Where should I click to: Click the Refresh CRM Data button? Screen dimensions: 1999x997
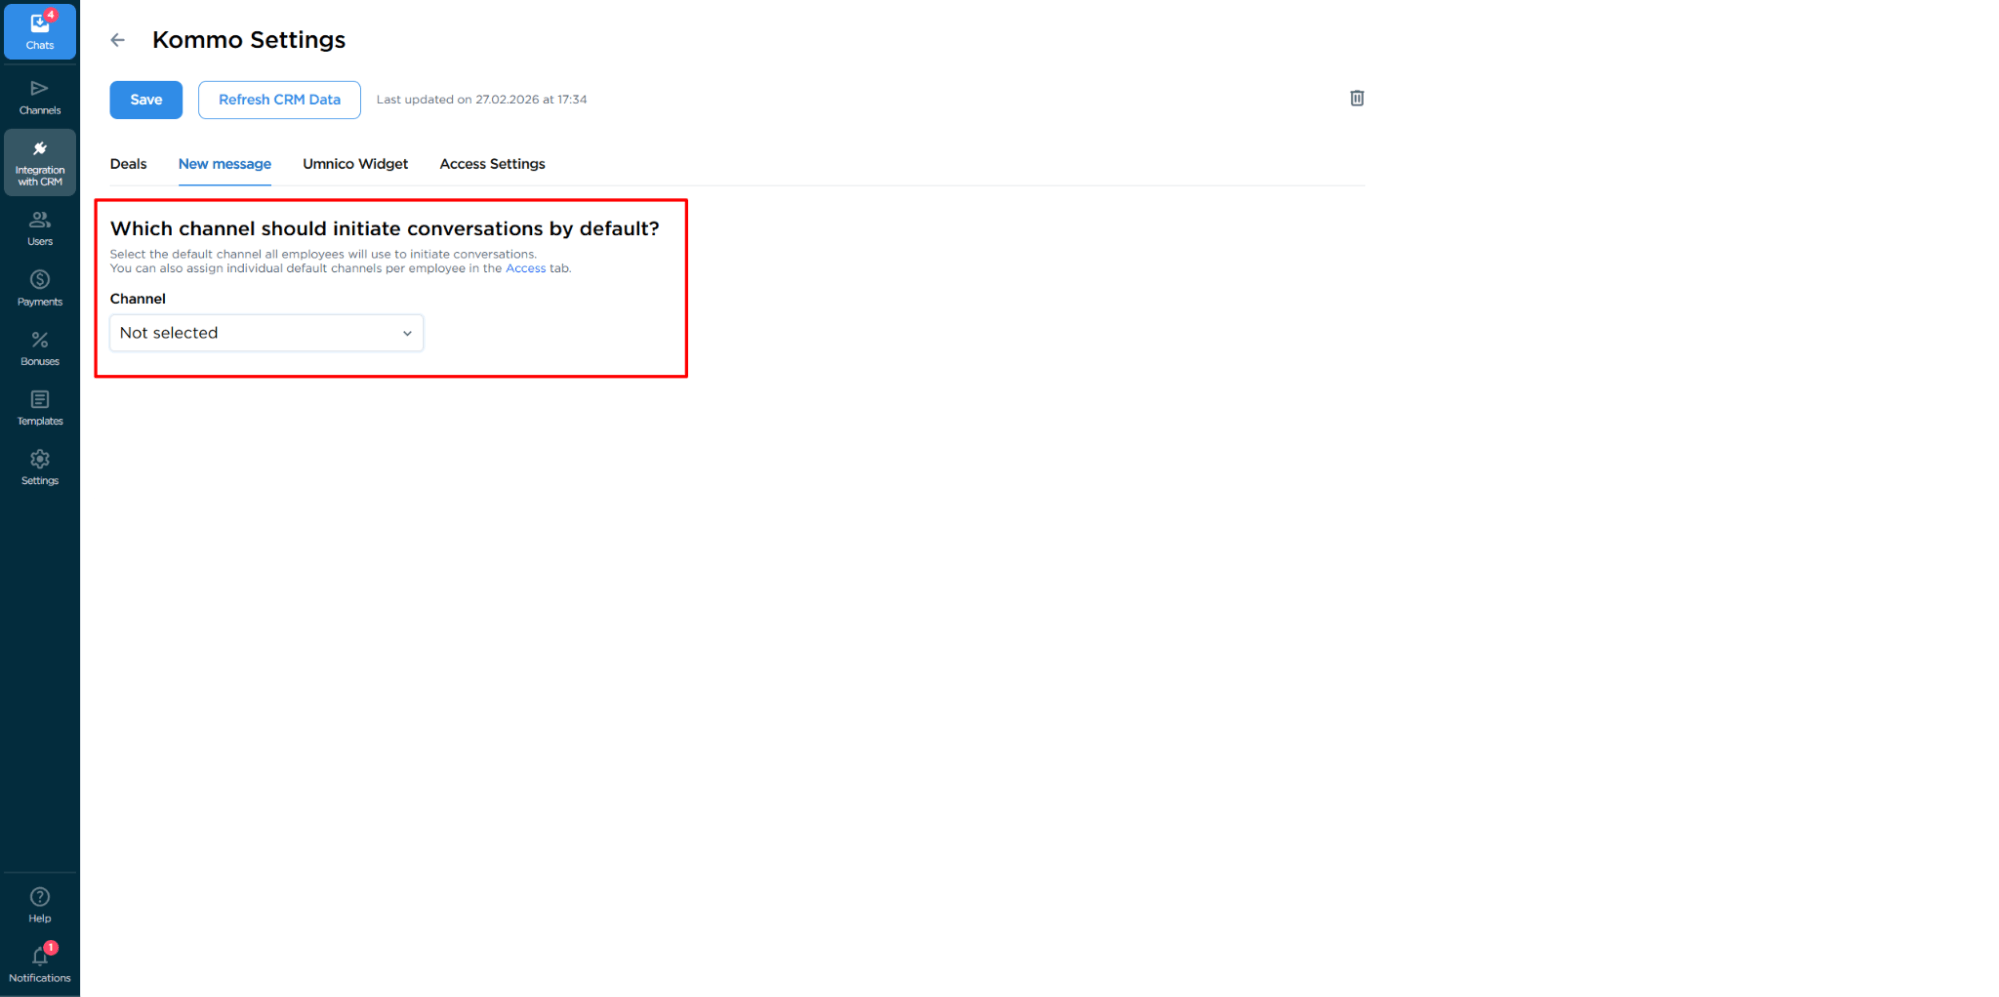pyautogui.click(x=279, y=100)
